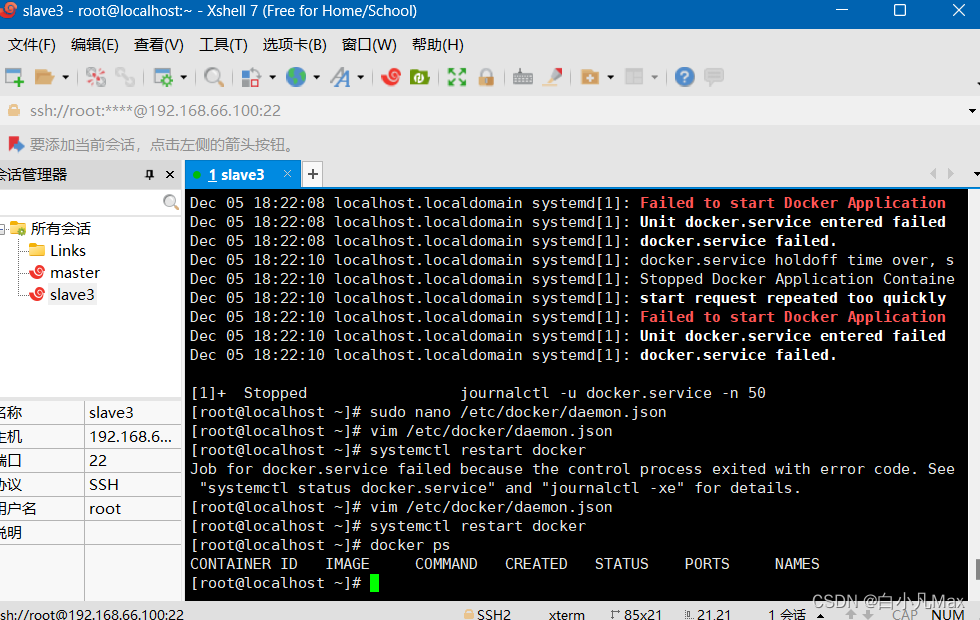Click the Find magnifier toolbar icon

[x=214, y=78]
